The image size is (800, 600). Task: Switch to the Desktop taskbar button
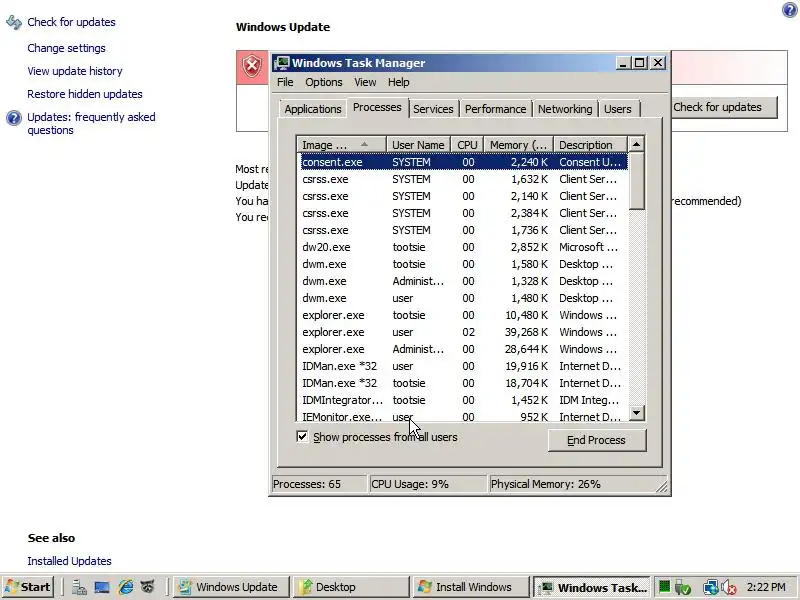(351, 587)
